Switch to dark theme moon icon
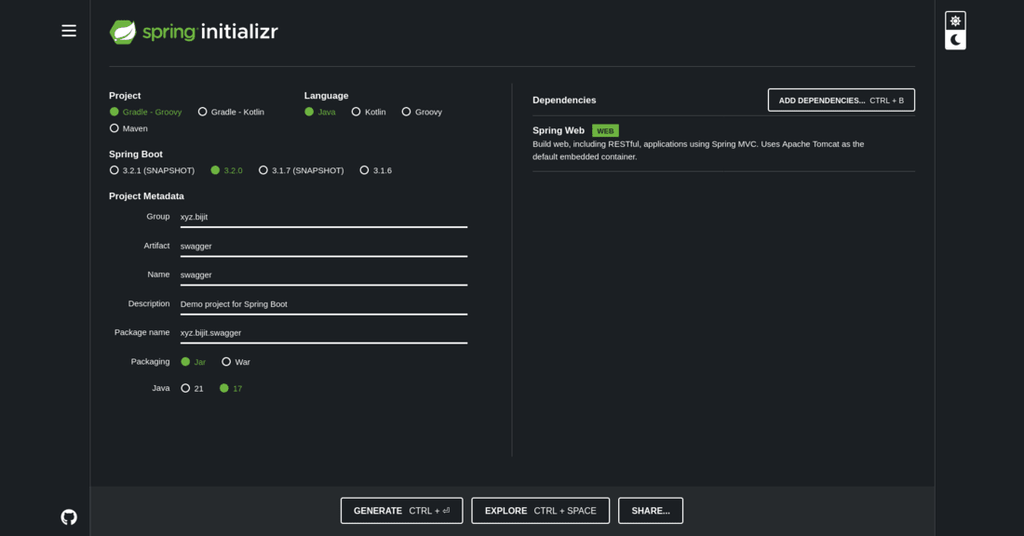 point(955,40)
